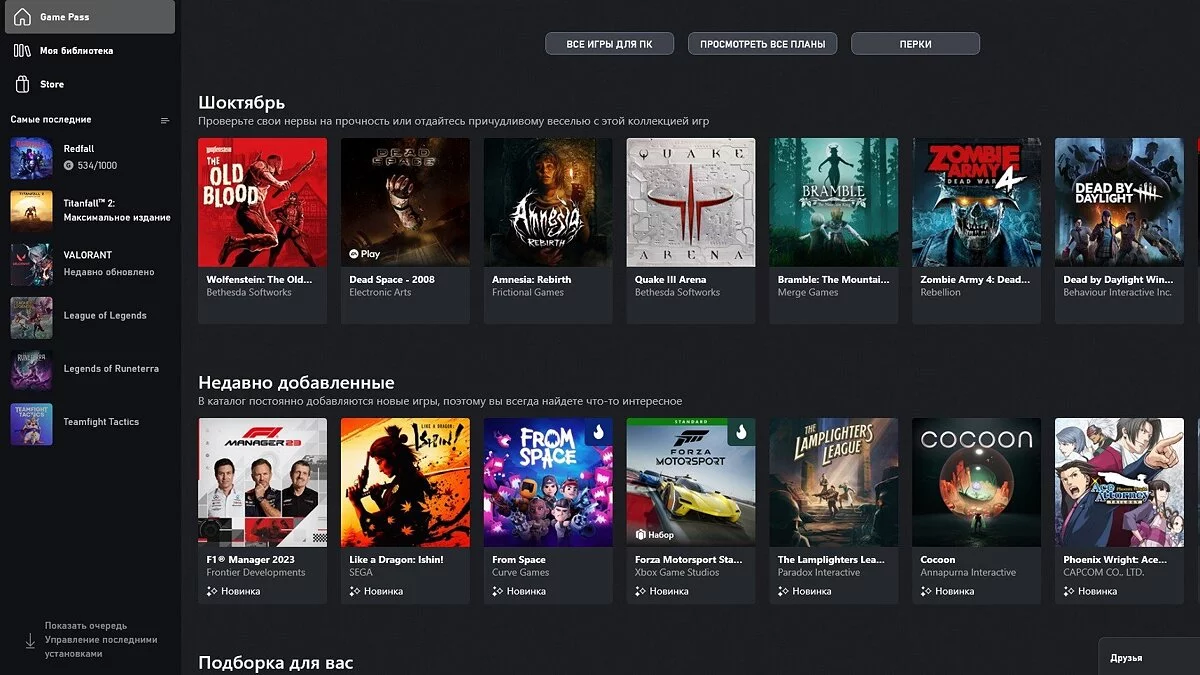The image size is (1200, 675).
Task: Open the Моя библиотека menu item
Action: 76,51
